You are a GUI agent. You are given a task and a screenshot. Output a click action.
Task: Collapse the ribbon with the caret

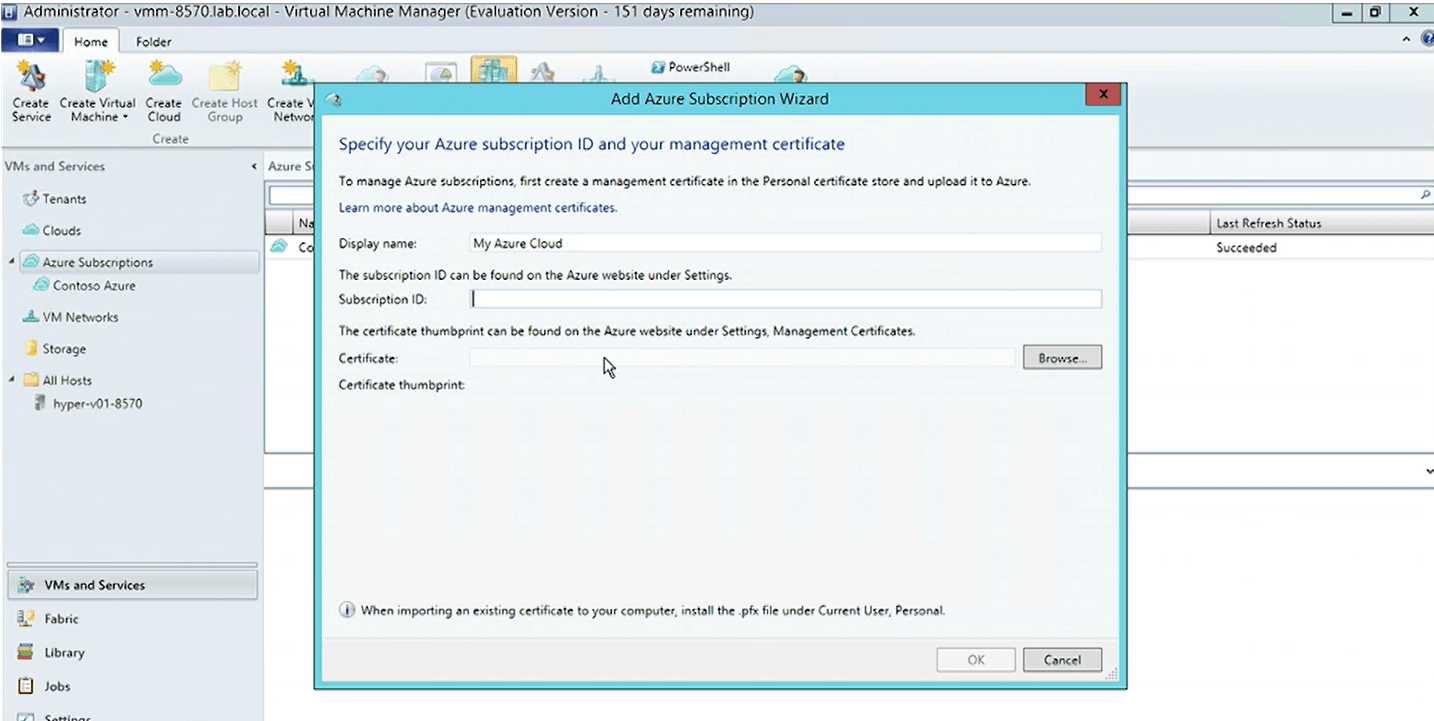[x=1408, y=40]
